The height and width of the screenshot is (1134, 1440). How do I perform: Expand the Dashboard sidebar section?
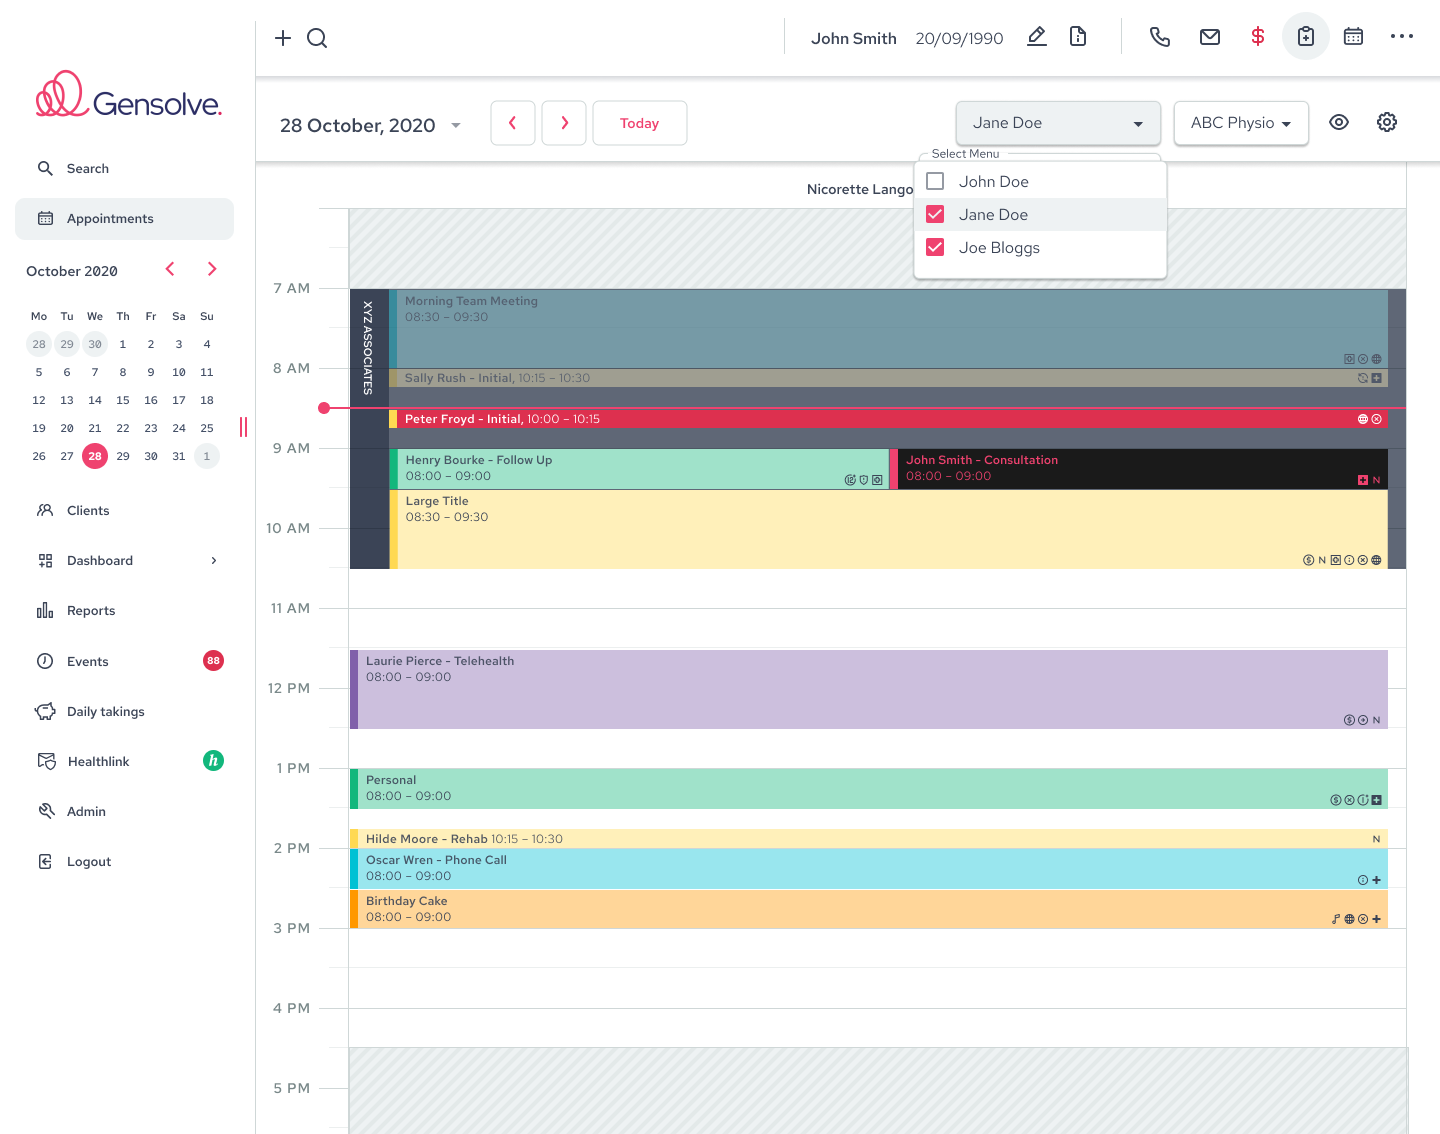pyautogui.click(x=213, y=560)
